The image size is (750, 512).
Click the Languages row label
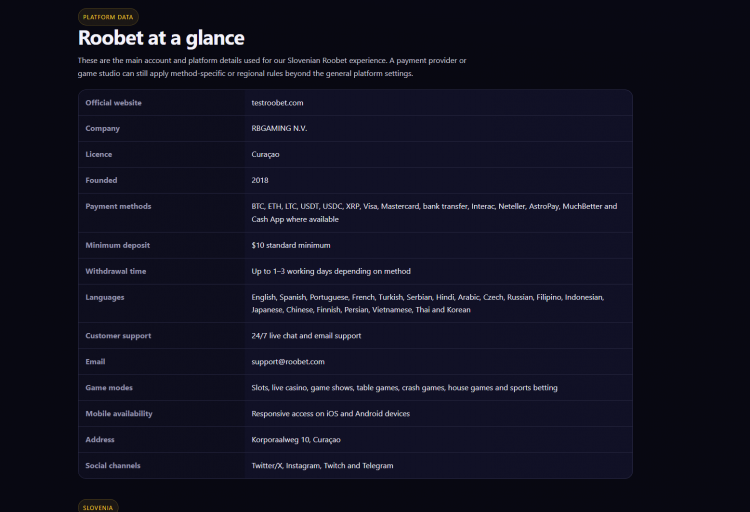click(105, 297)
